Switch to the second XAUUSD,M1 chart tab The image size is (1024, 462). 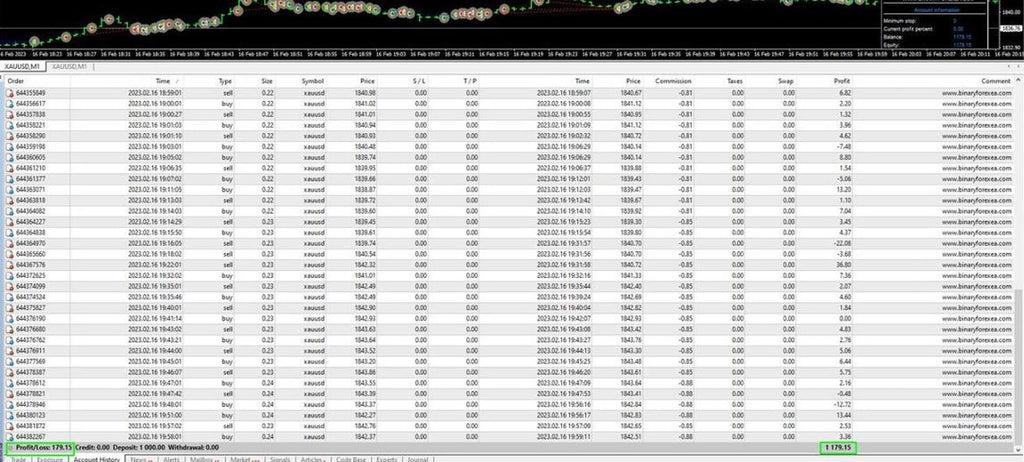[70, 66]
